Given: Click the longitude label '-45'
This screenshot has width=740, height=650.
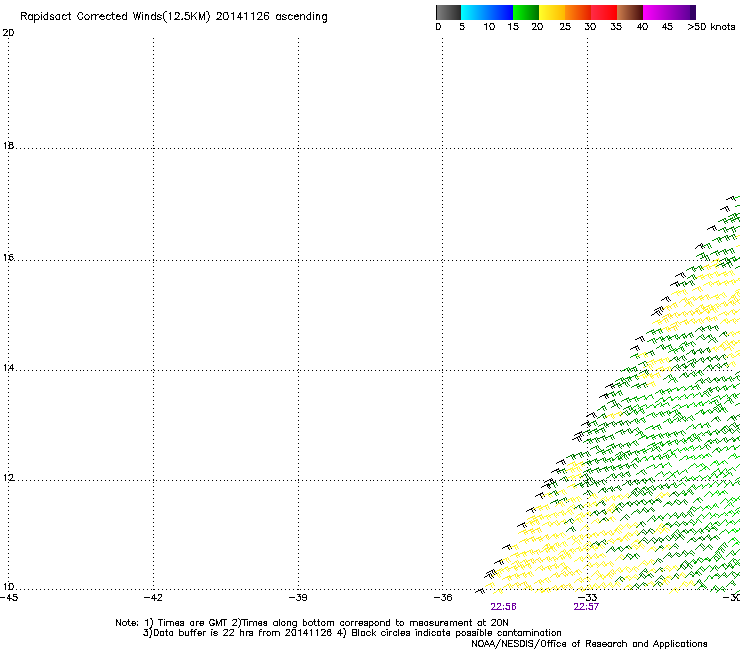Looking at the screenshot, I should tap(9, 598).
